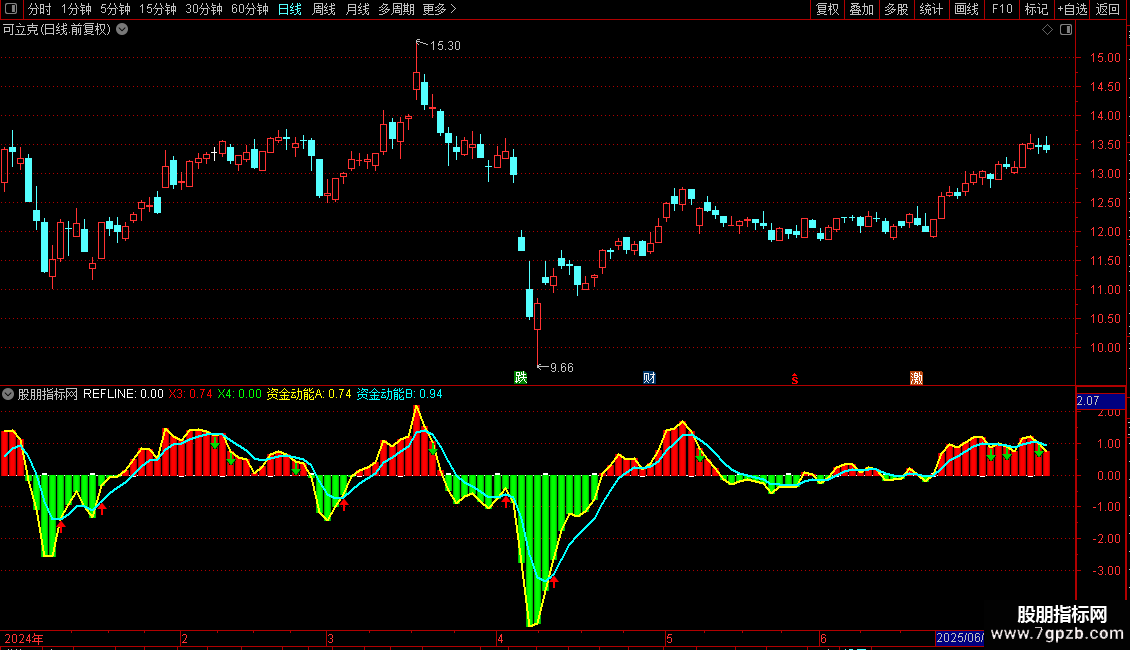Select the 15分钟 timeframe
1130x650 pixels.
pos(157,9)
